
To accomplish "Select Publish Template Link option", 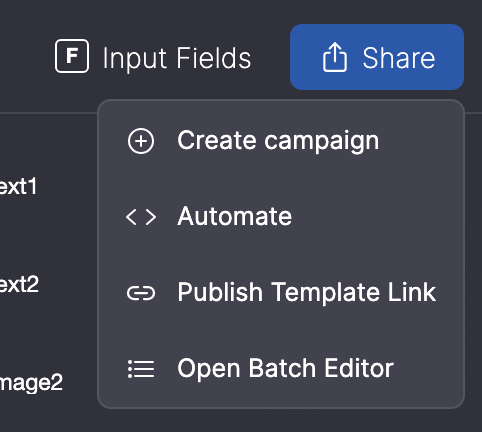I will coord(281,293).
